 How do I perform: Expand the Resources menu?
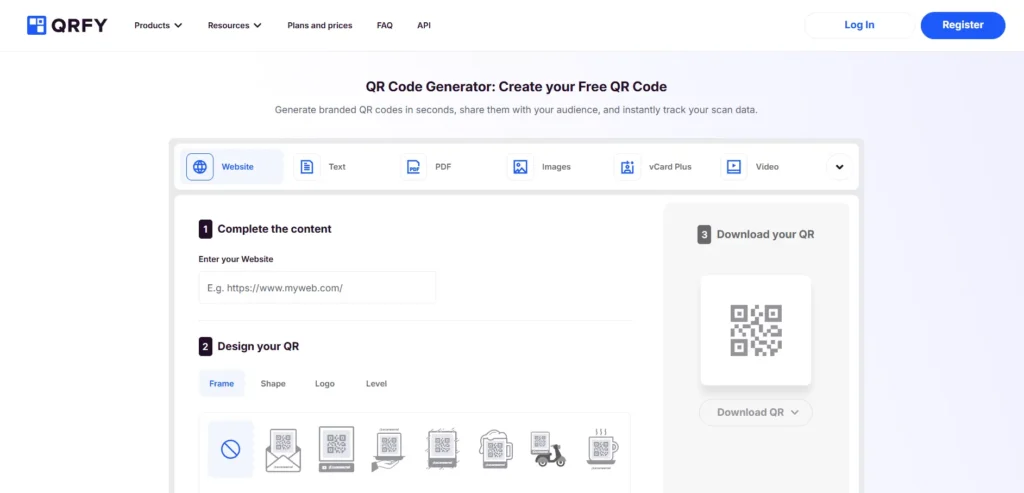point(234,25)
